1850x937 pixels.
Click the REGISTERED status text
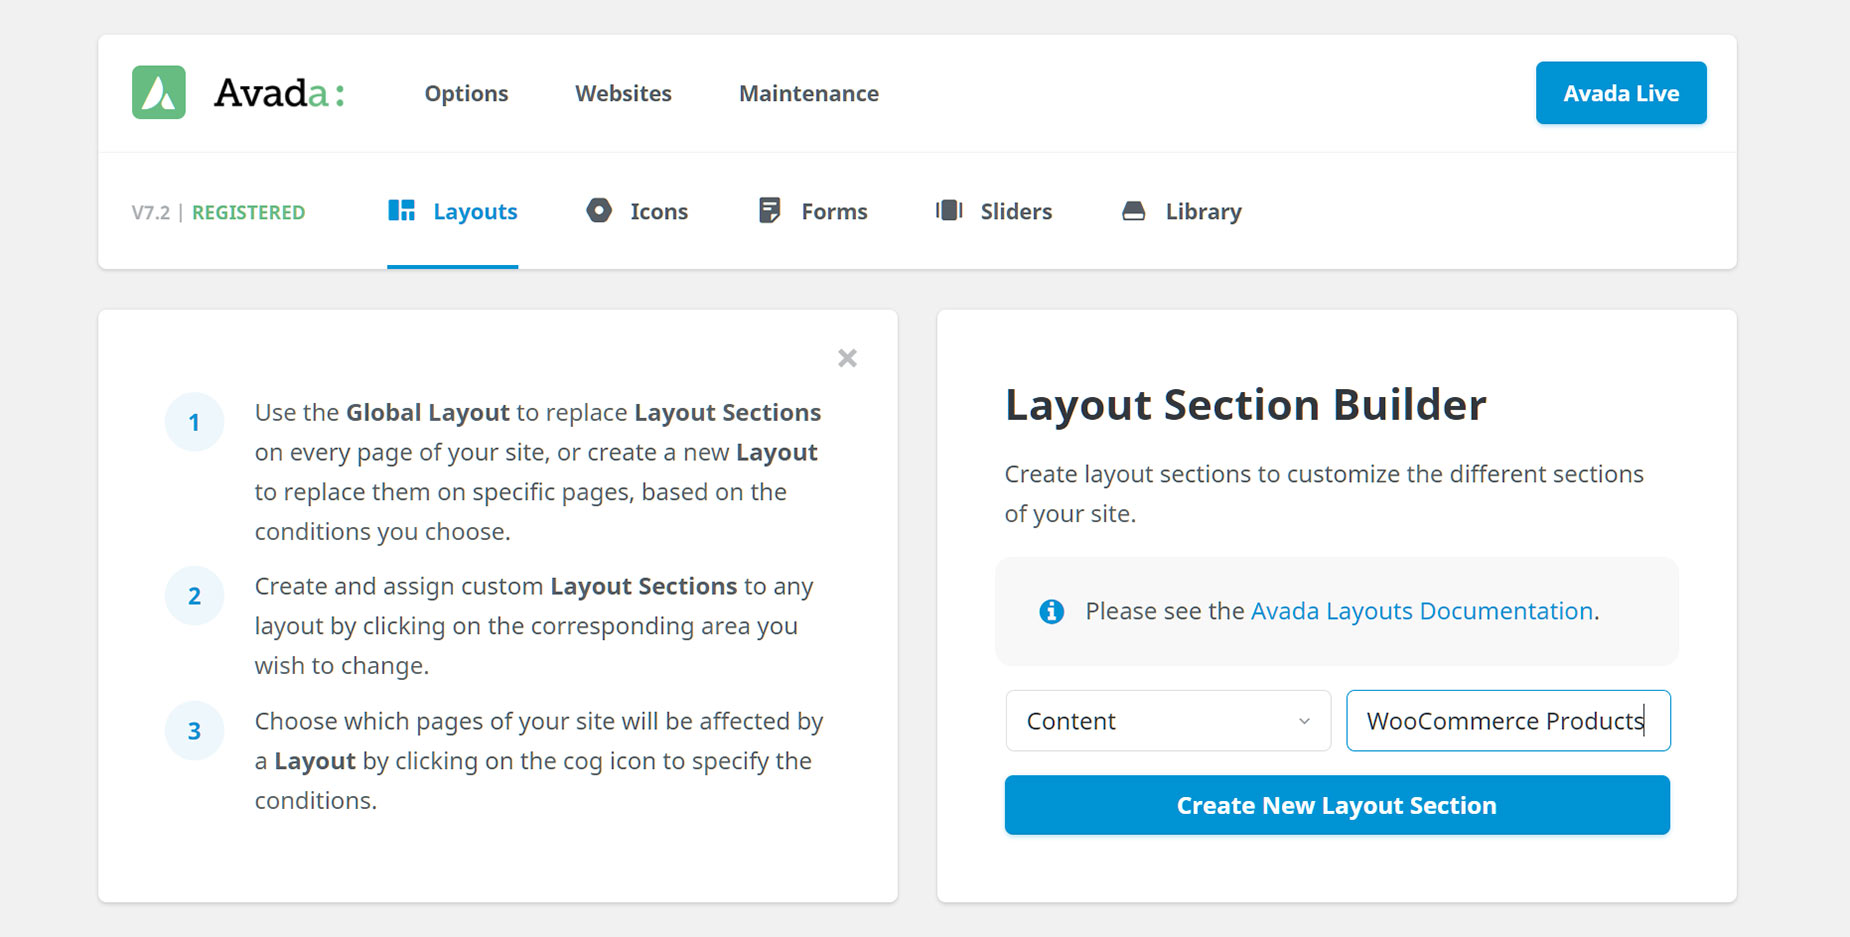(x=248, y=212)
